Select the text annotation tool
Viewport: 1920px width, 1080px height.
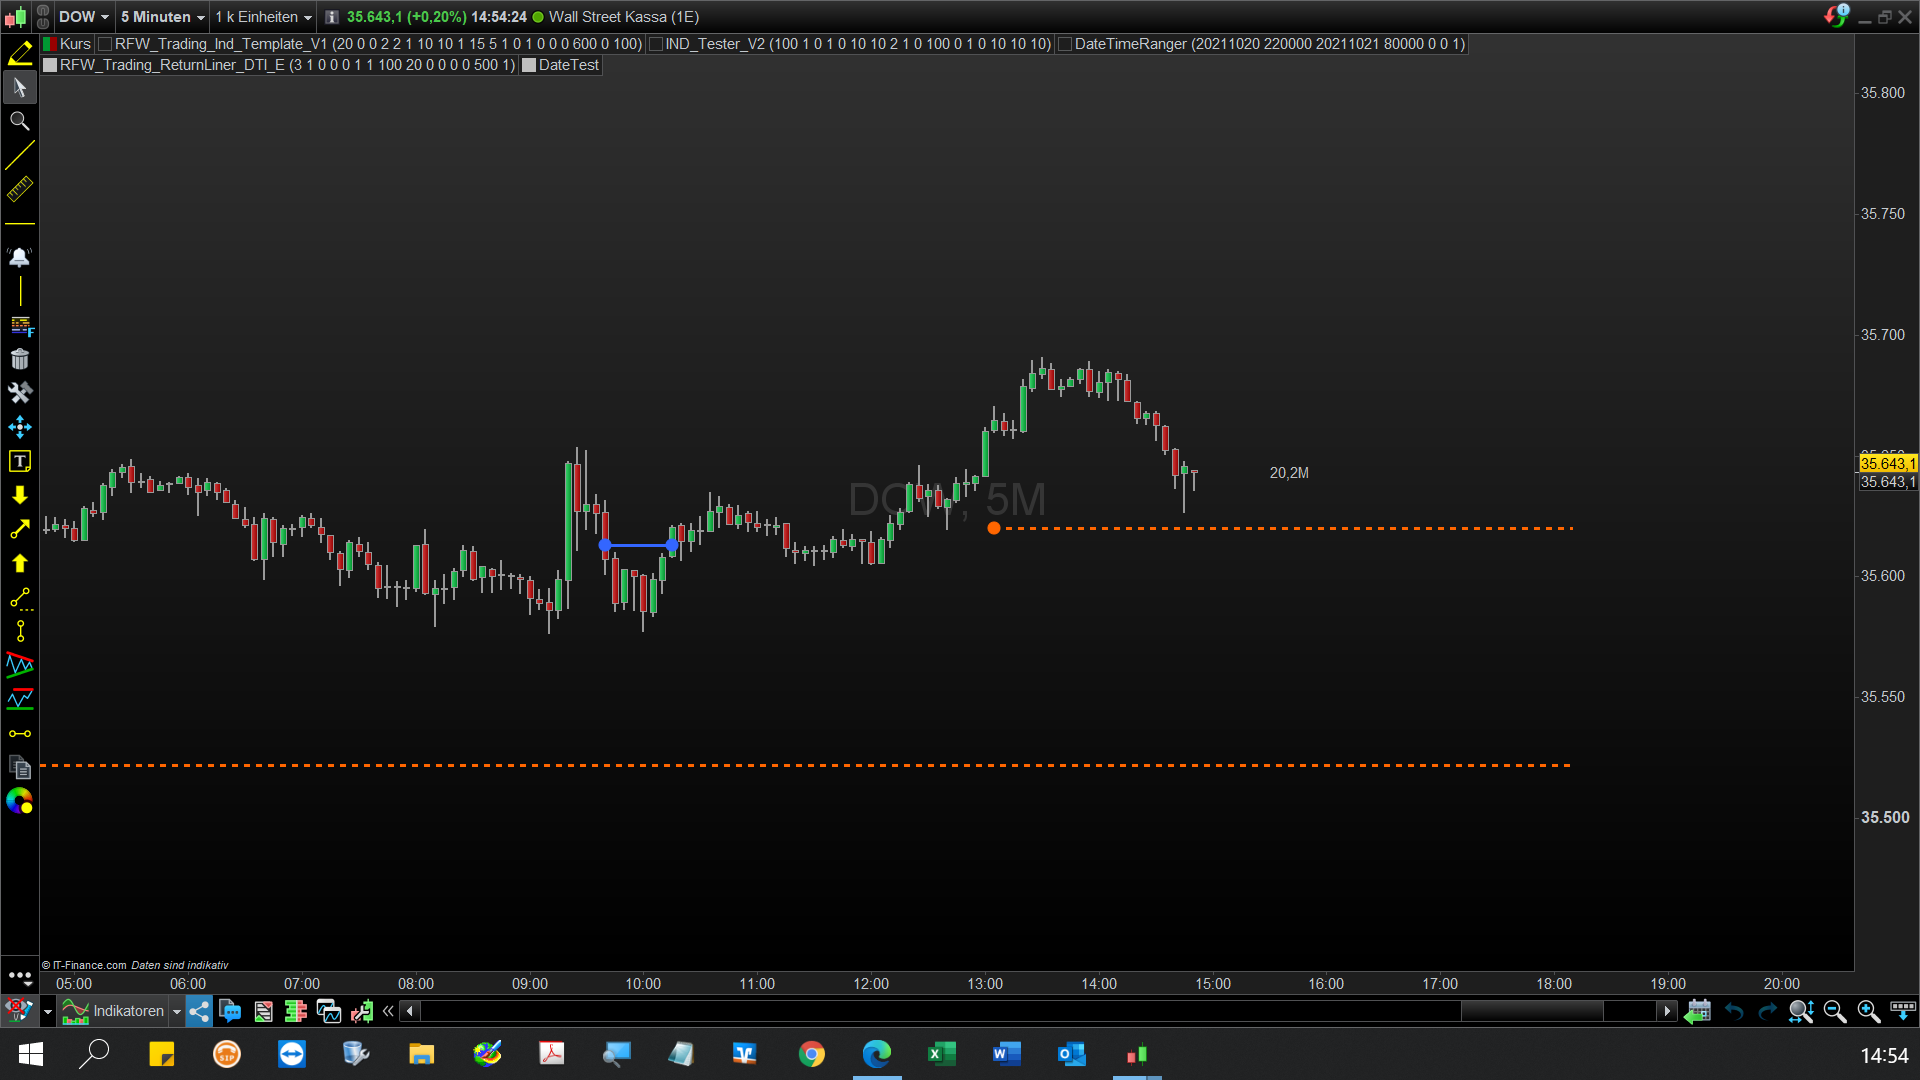(x=19, y=461)
